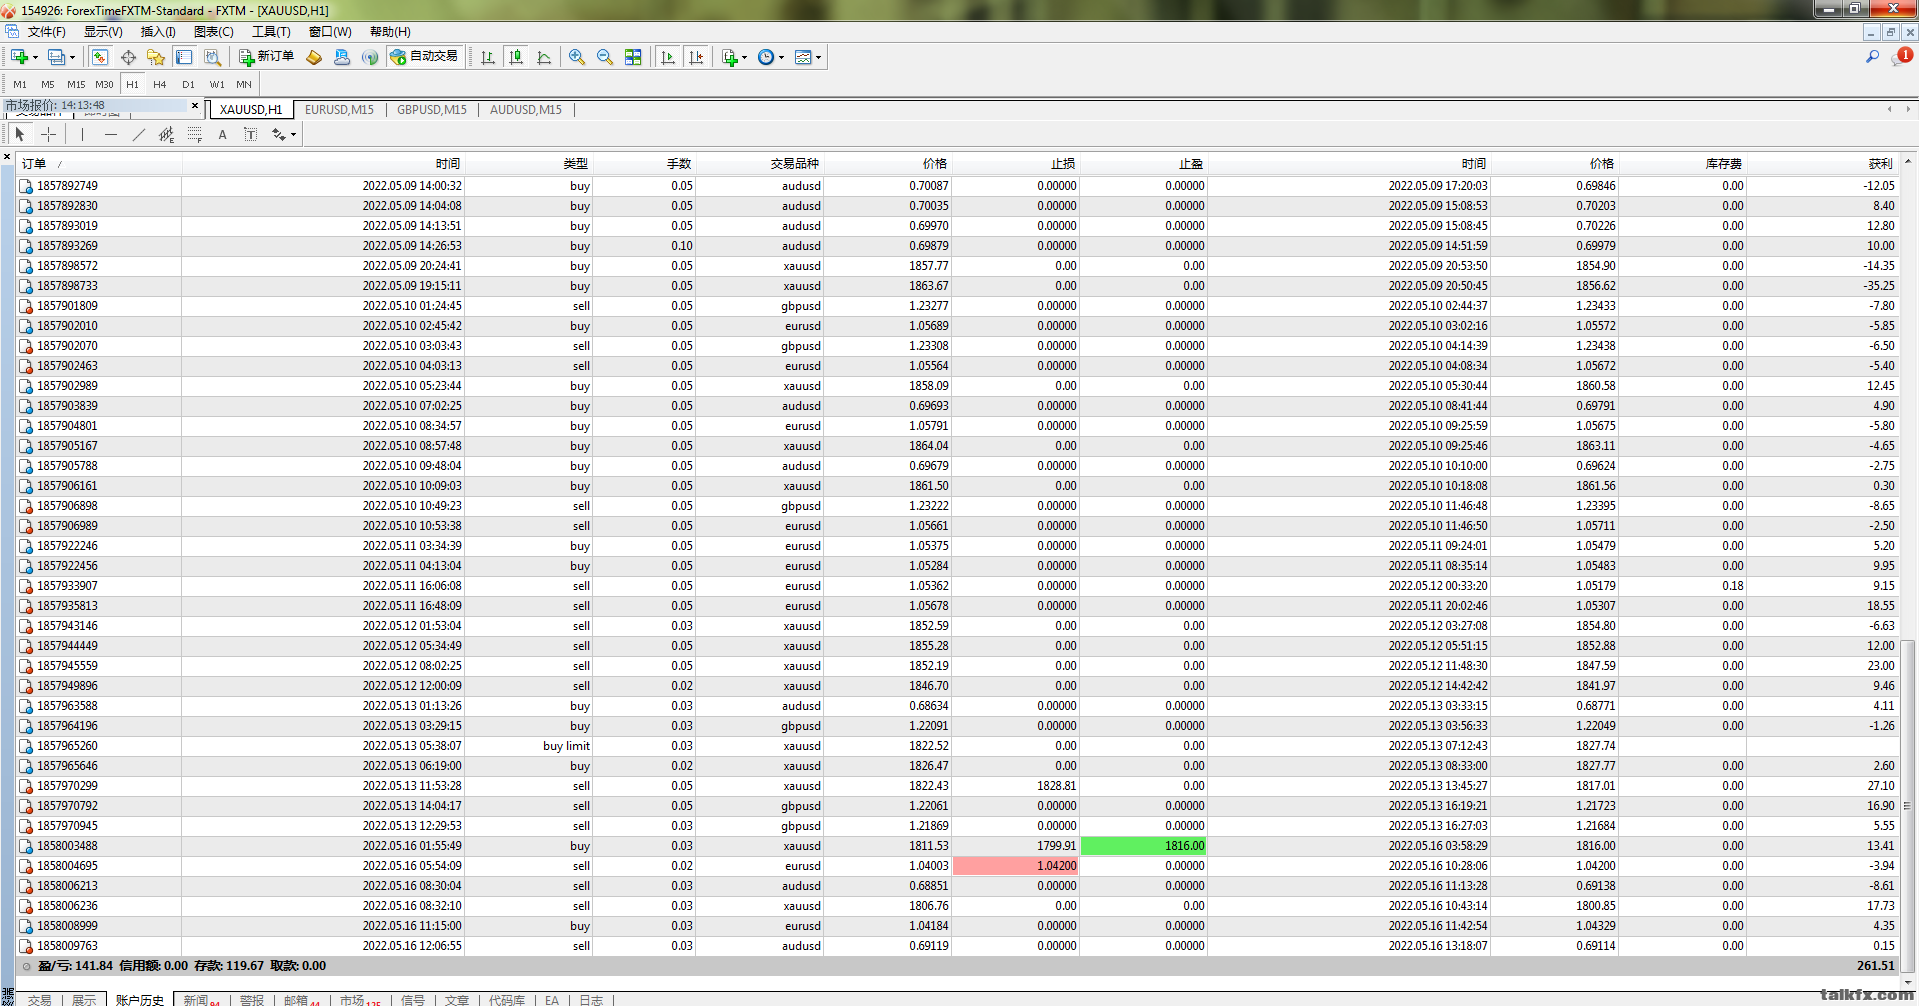Select the M15 timeframe button
The height and width of the screenshot is (1006, 1919).
point(76,85)
